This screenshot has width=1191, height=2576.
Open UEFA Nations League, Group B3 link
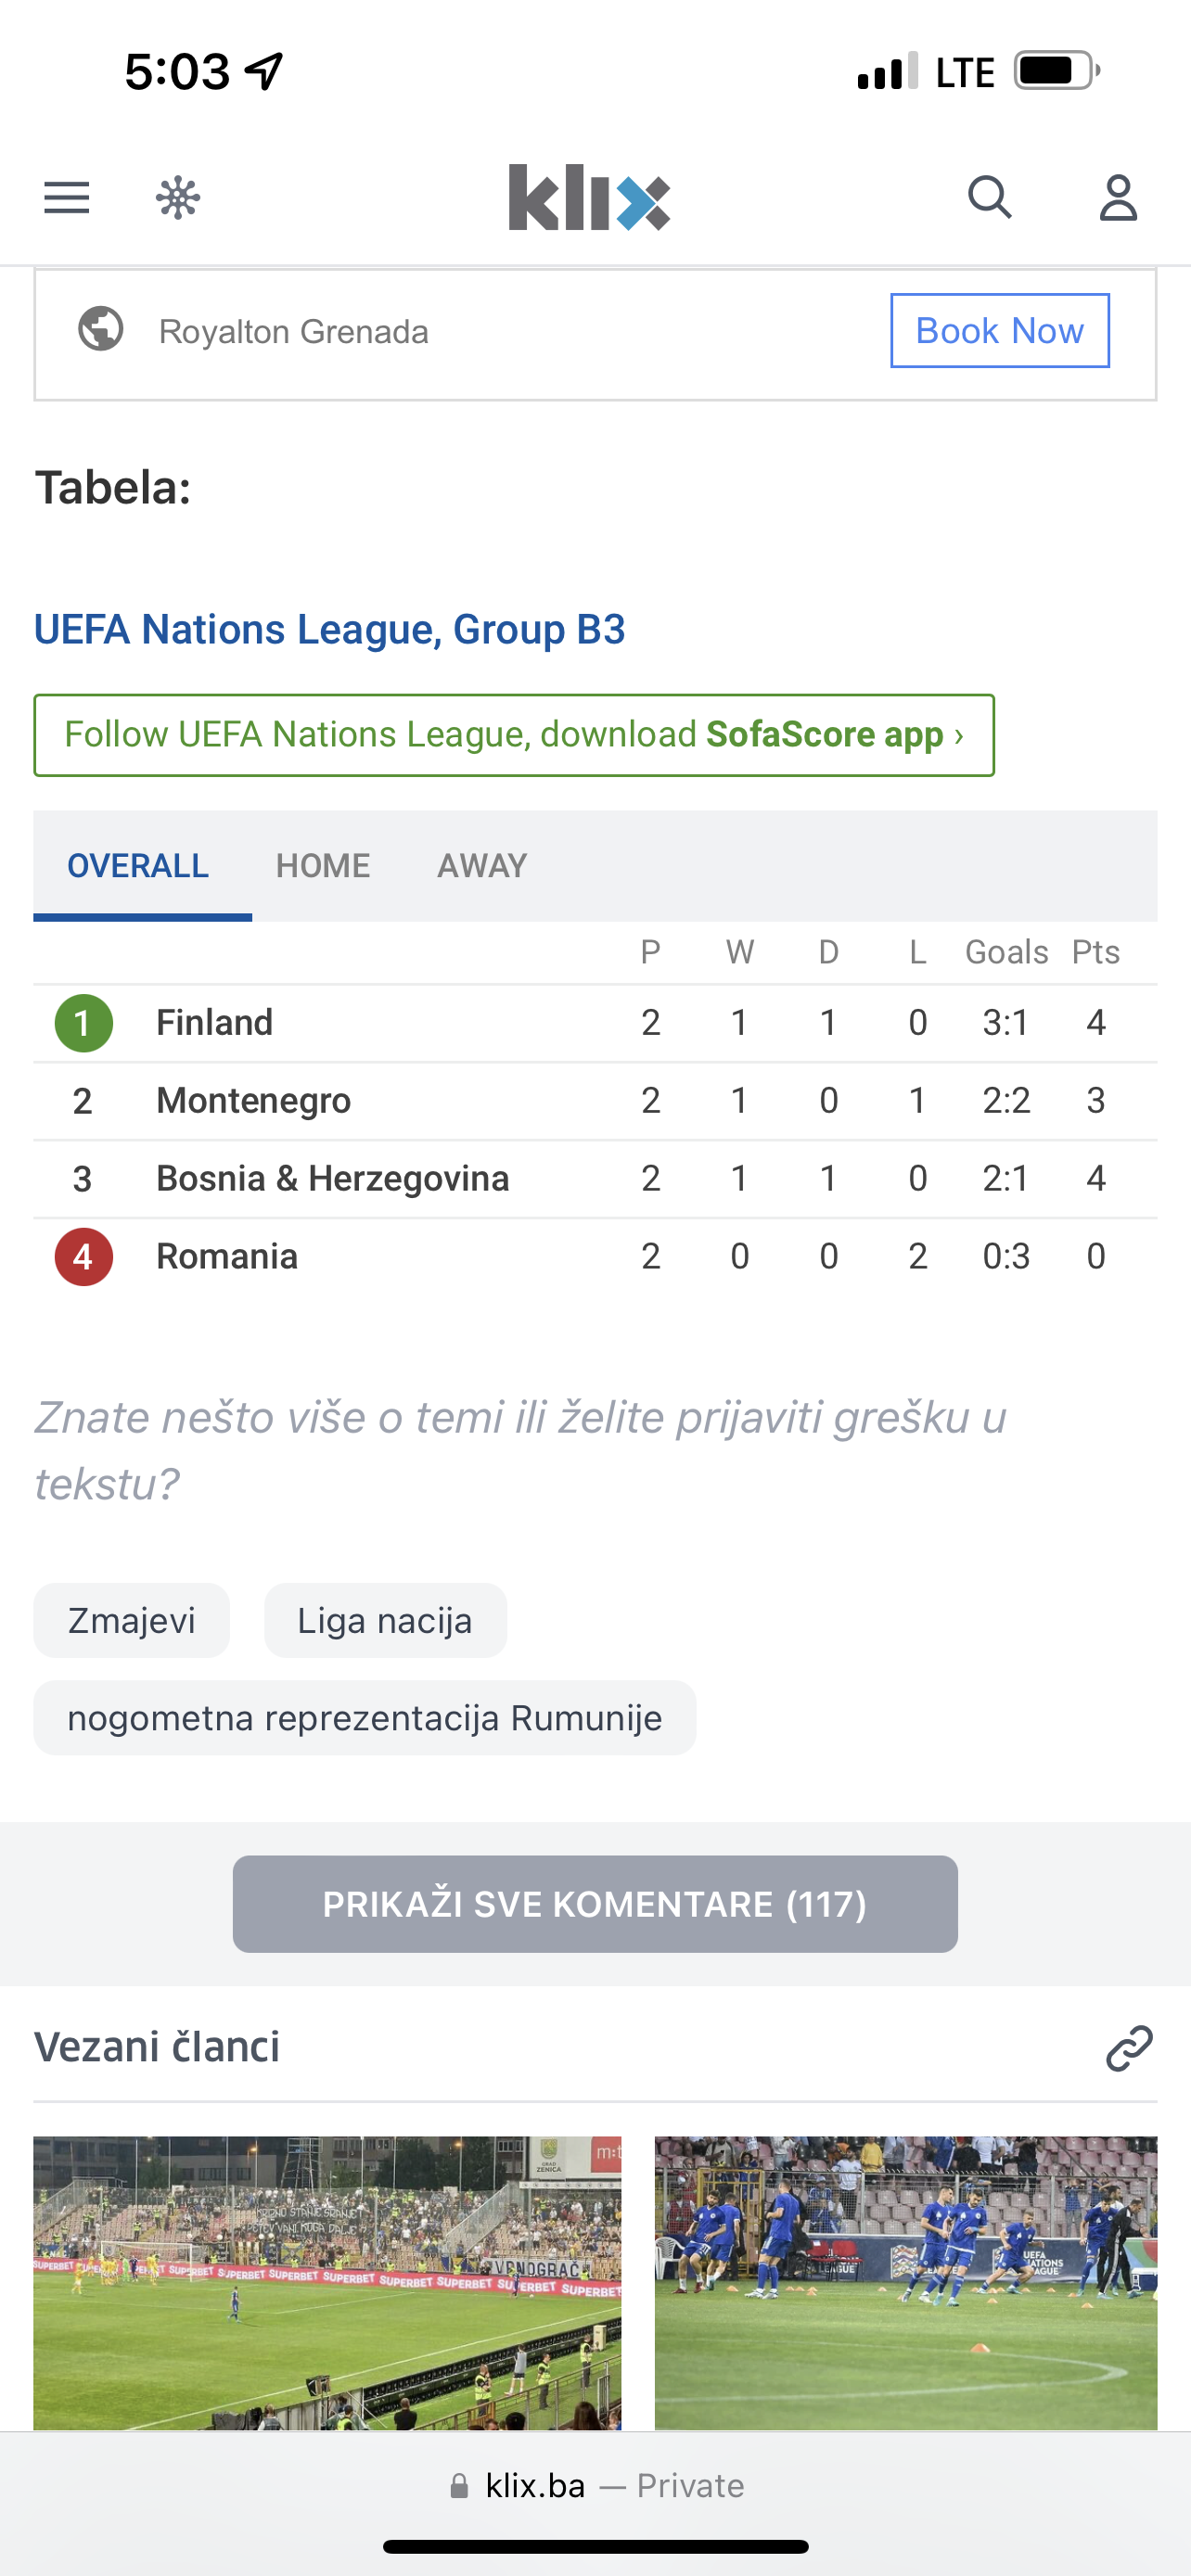click(330, 630)
